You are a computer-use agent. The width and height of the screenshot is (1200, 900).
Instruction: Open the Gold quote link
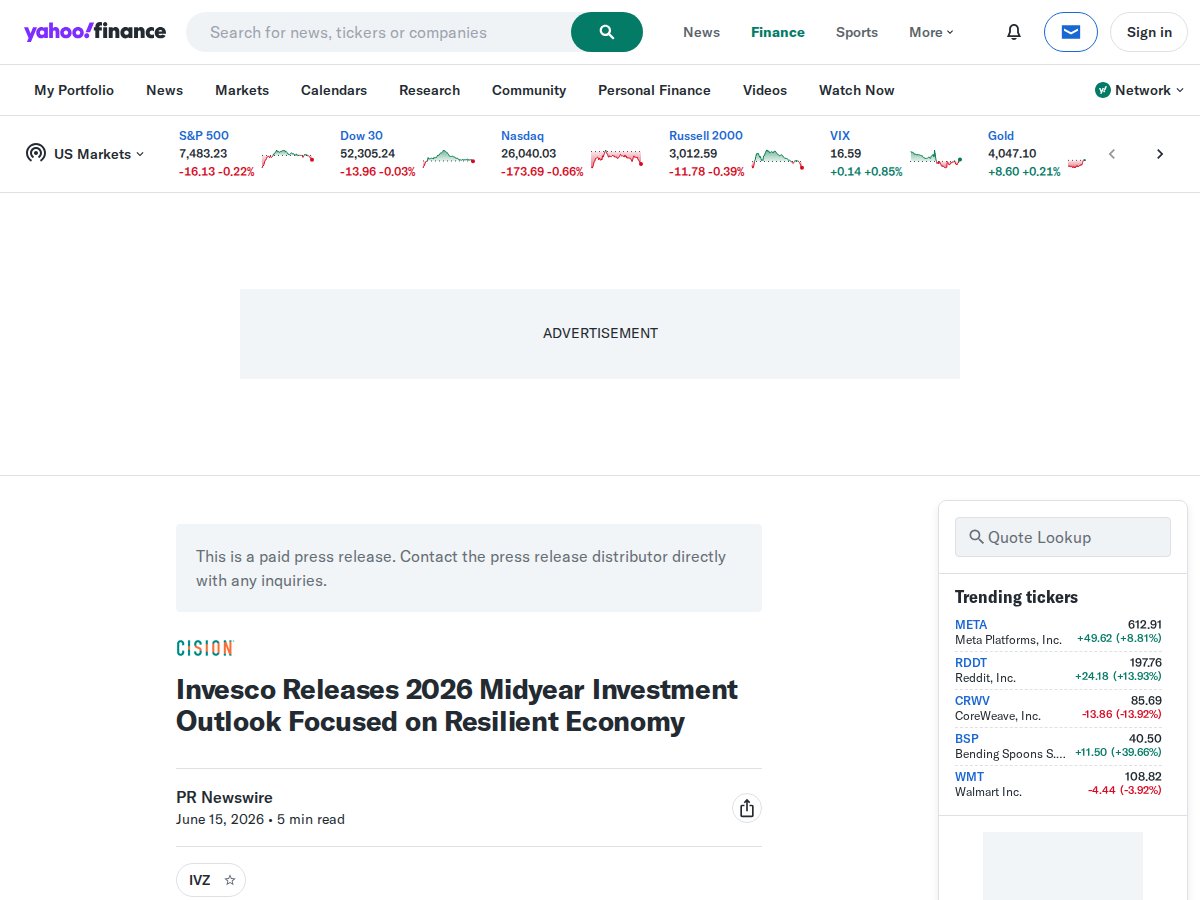(1001, 135)
